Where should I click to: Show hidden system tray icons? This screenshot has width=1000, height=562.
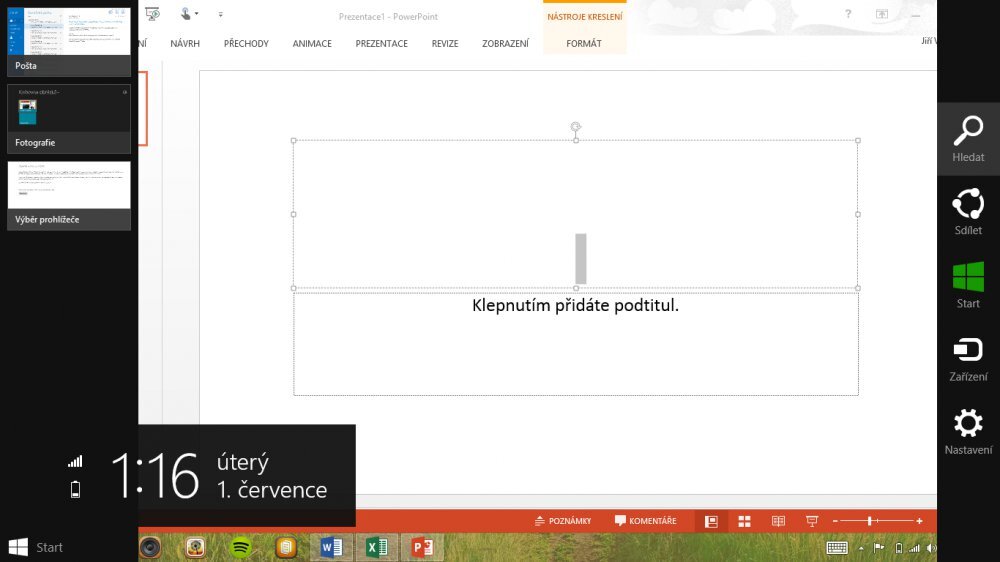[861, 548]
